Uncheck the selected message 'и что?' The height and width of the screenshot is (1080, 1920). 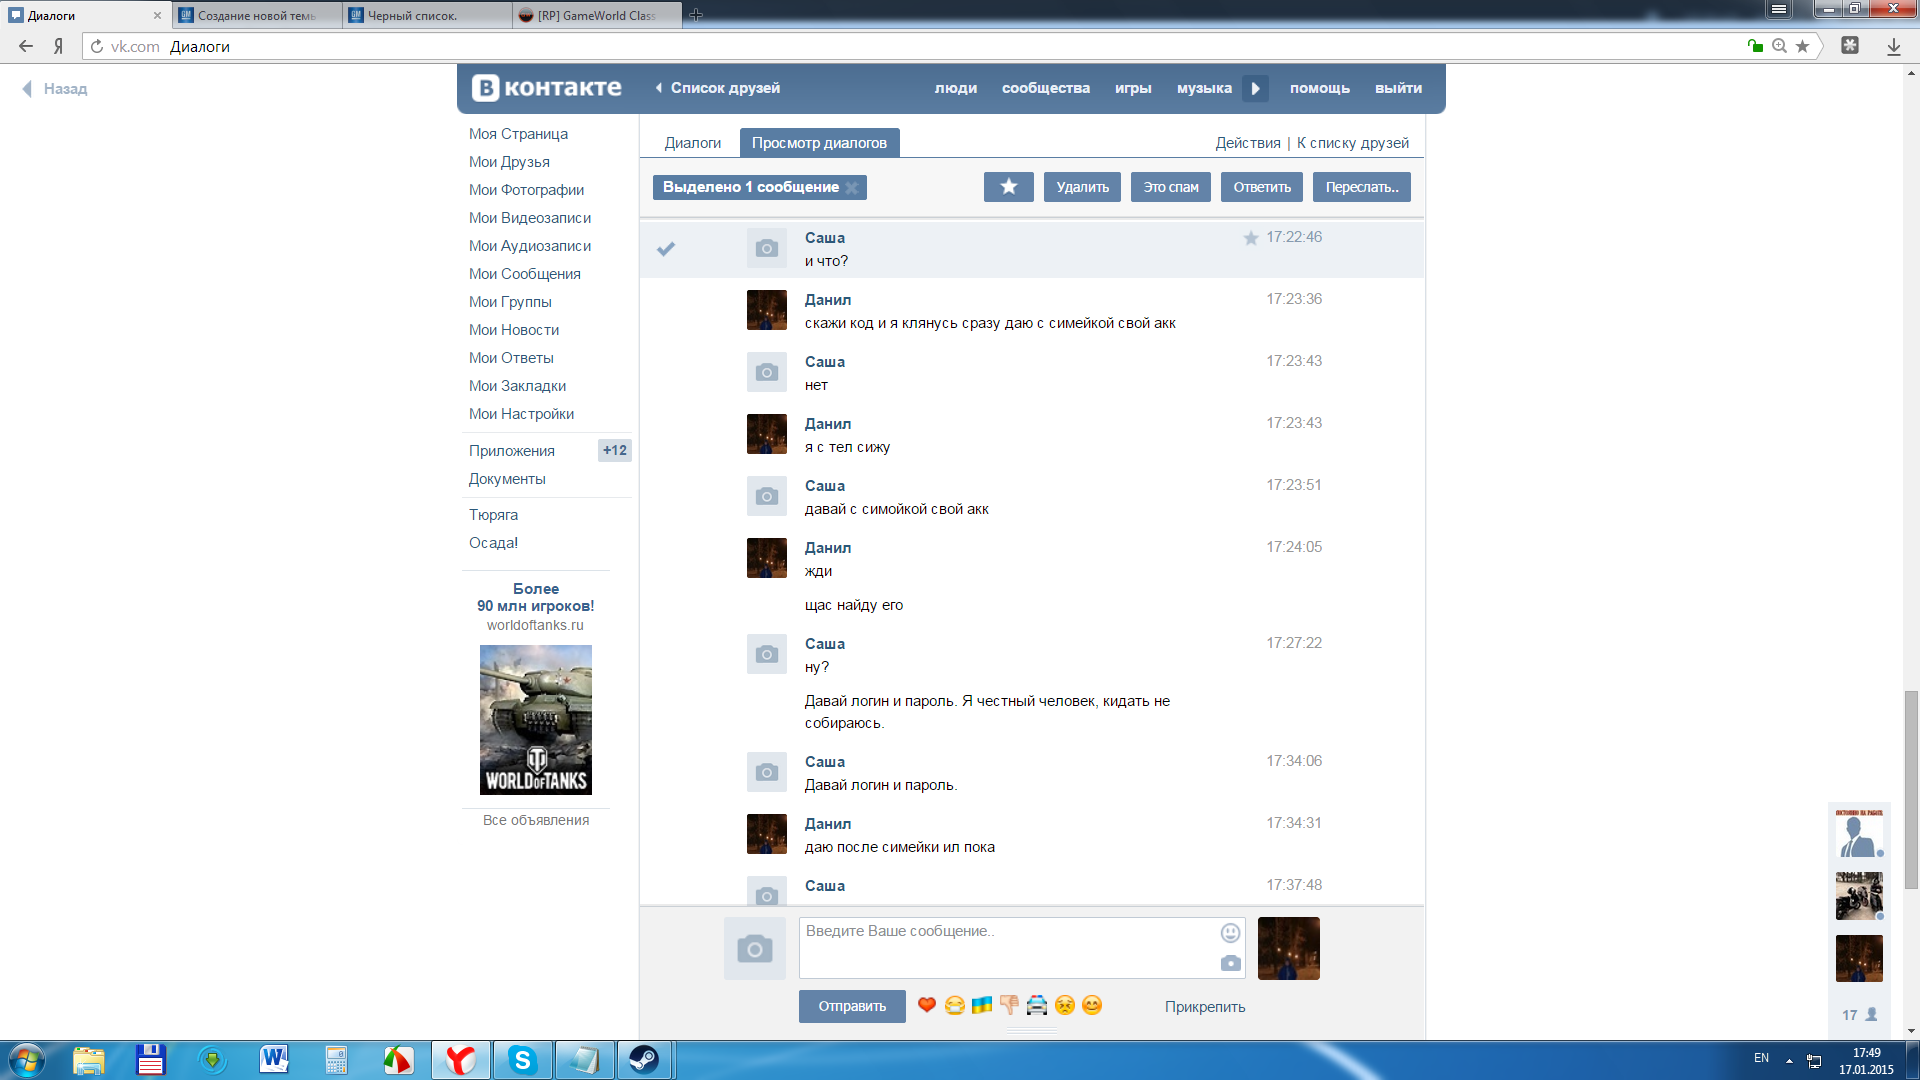(666, 249)
